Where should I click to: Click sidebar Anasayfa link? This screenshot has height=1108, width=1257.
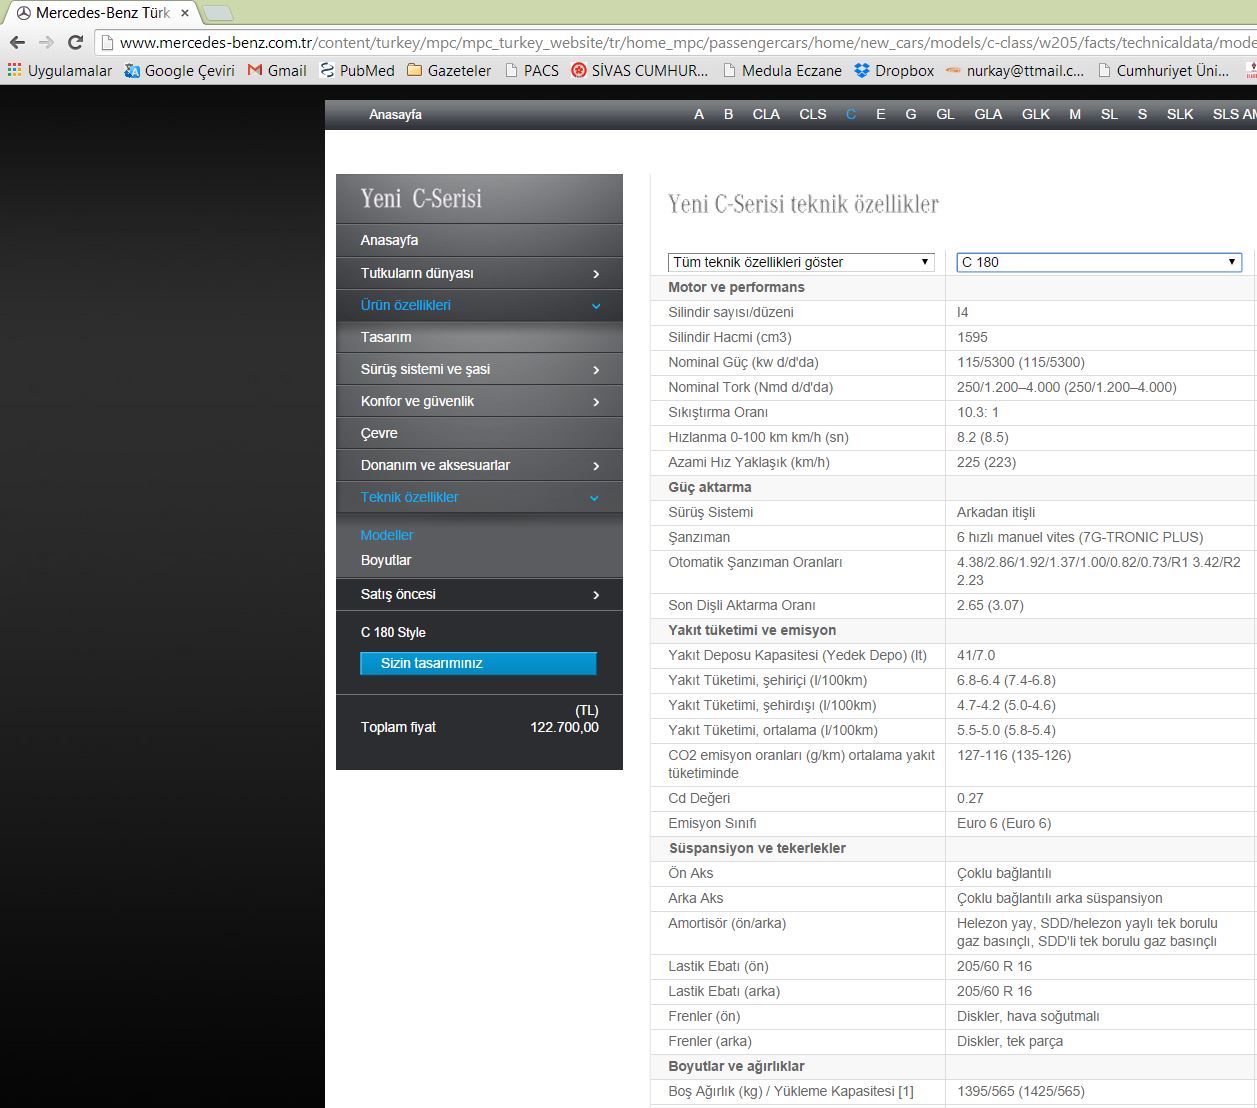(x=390, y=240)
